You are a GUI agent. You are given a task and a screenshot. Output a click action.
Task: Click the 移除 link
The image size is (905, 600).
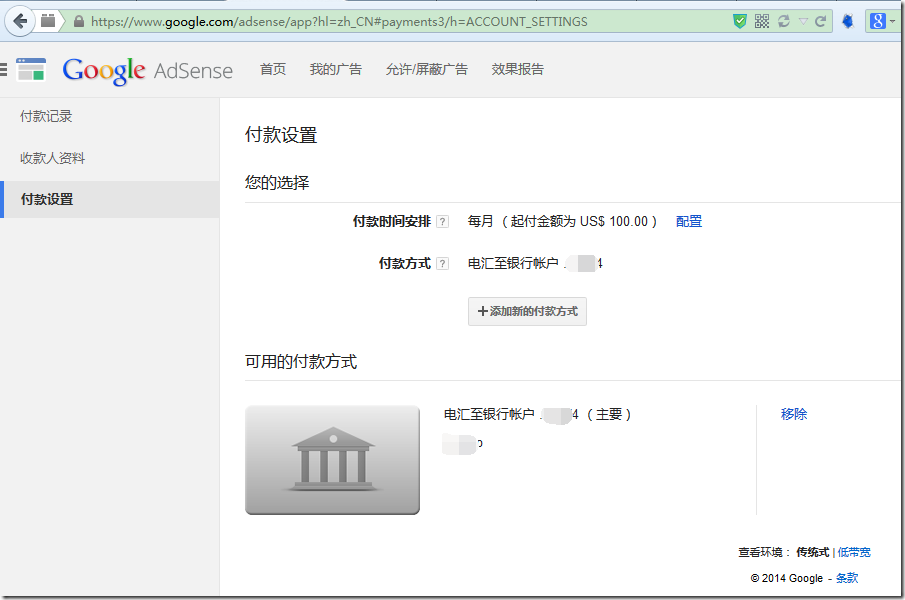coord(794,414)
